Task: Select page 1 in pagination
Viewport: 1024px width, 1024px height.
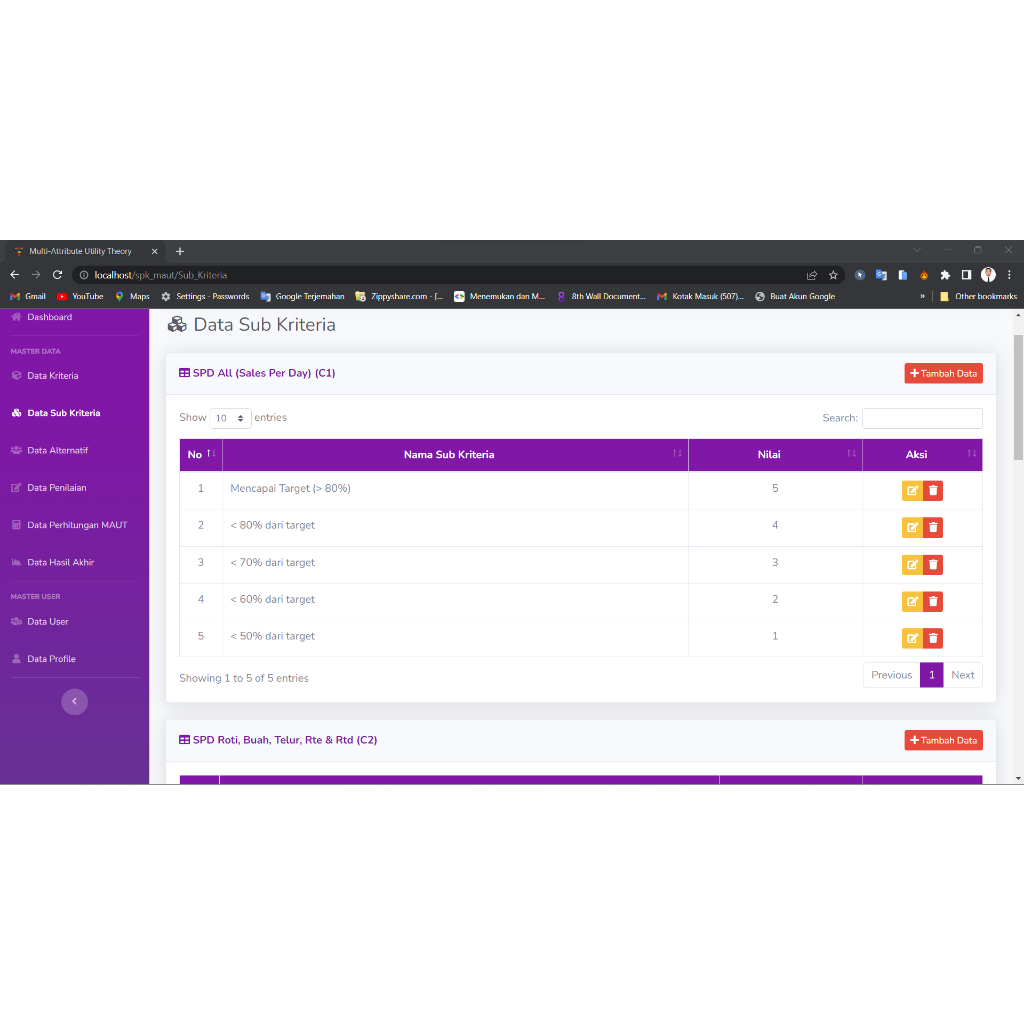Action: coord(932,675)
